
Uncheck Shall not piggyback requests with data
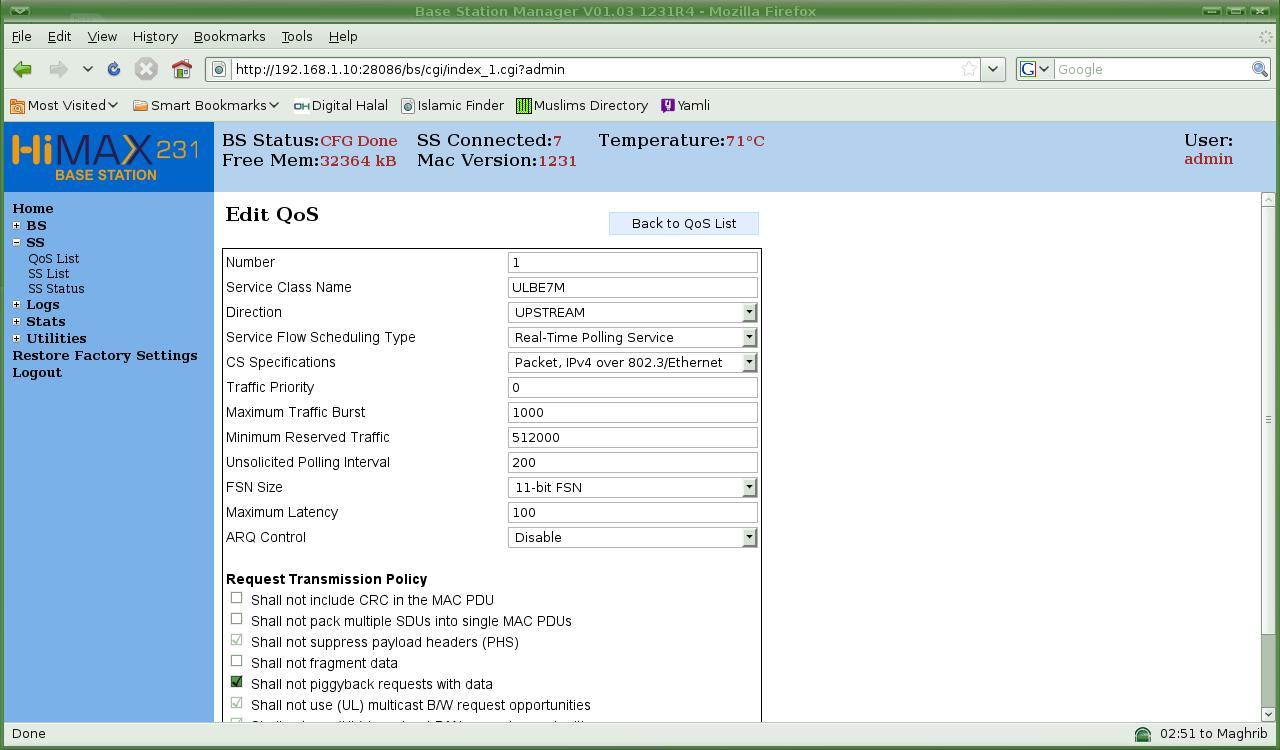coord(237,682)
